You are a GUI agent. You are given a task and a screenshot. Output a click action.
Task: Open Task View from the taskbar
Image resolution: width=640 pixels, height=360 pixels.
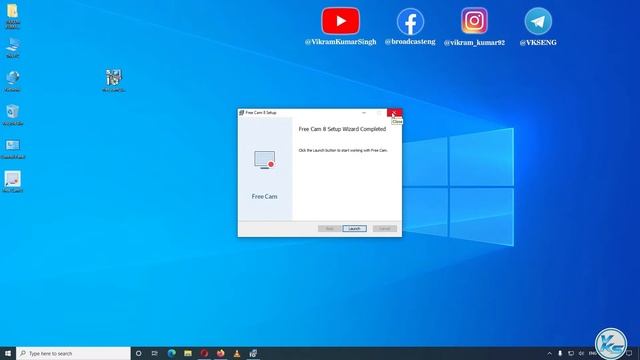[x=155, y=353]
